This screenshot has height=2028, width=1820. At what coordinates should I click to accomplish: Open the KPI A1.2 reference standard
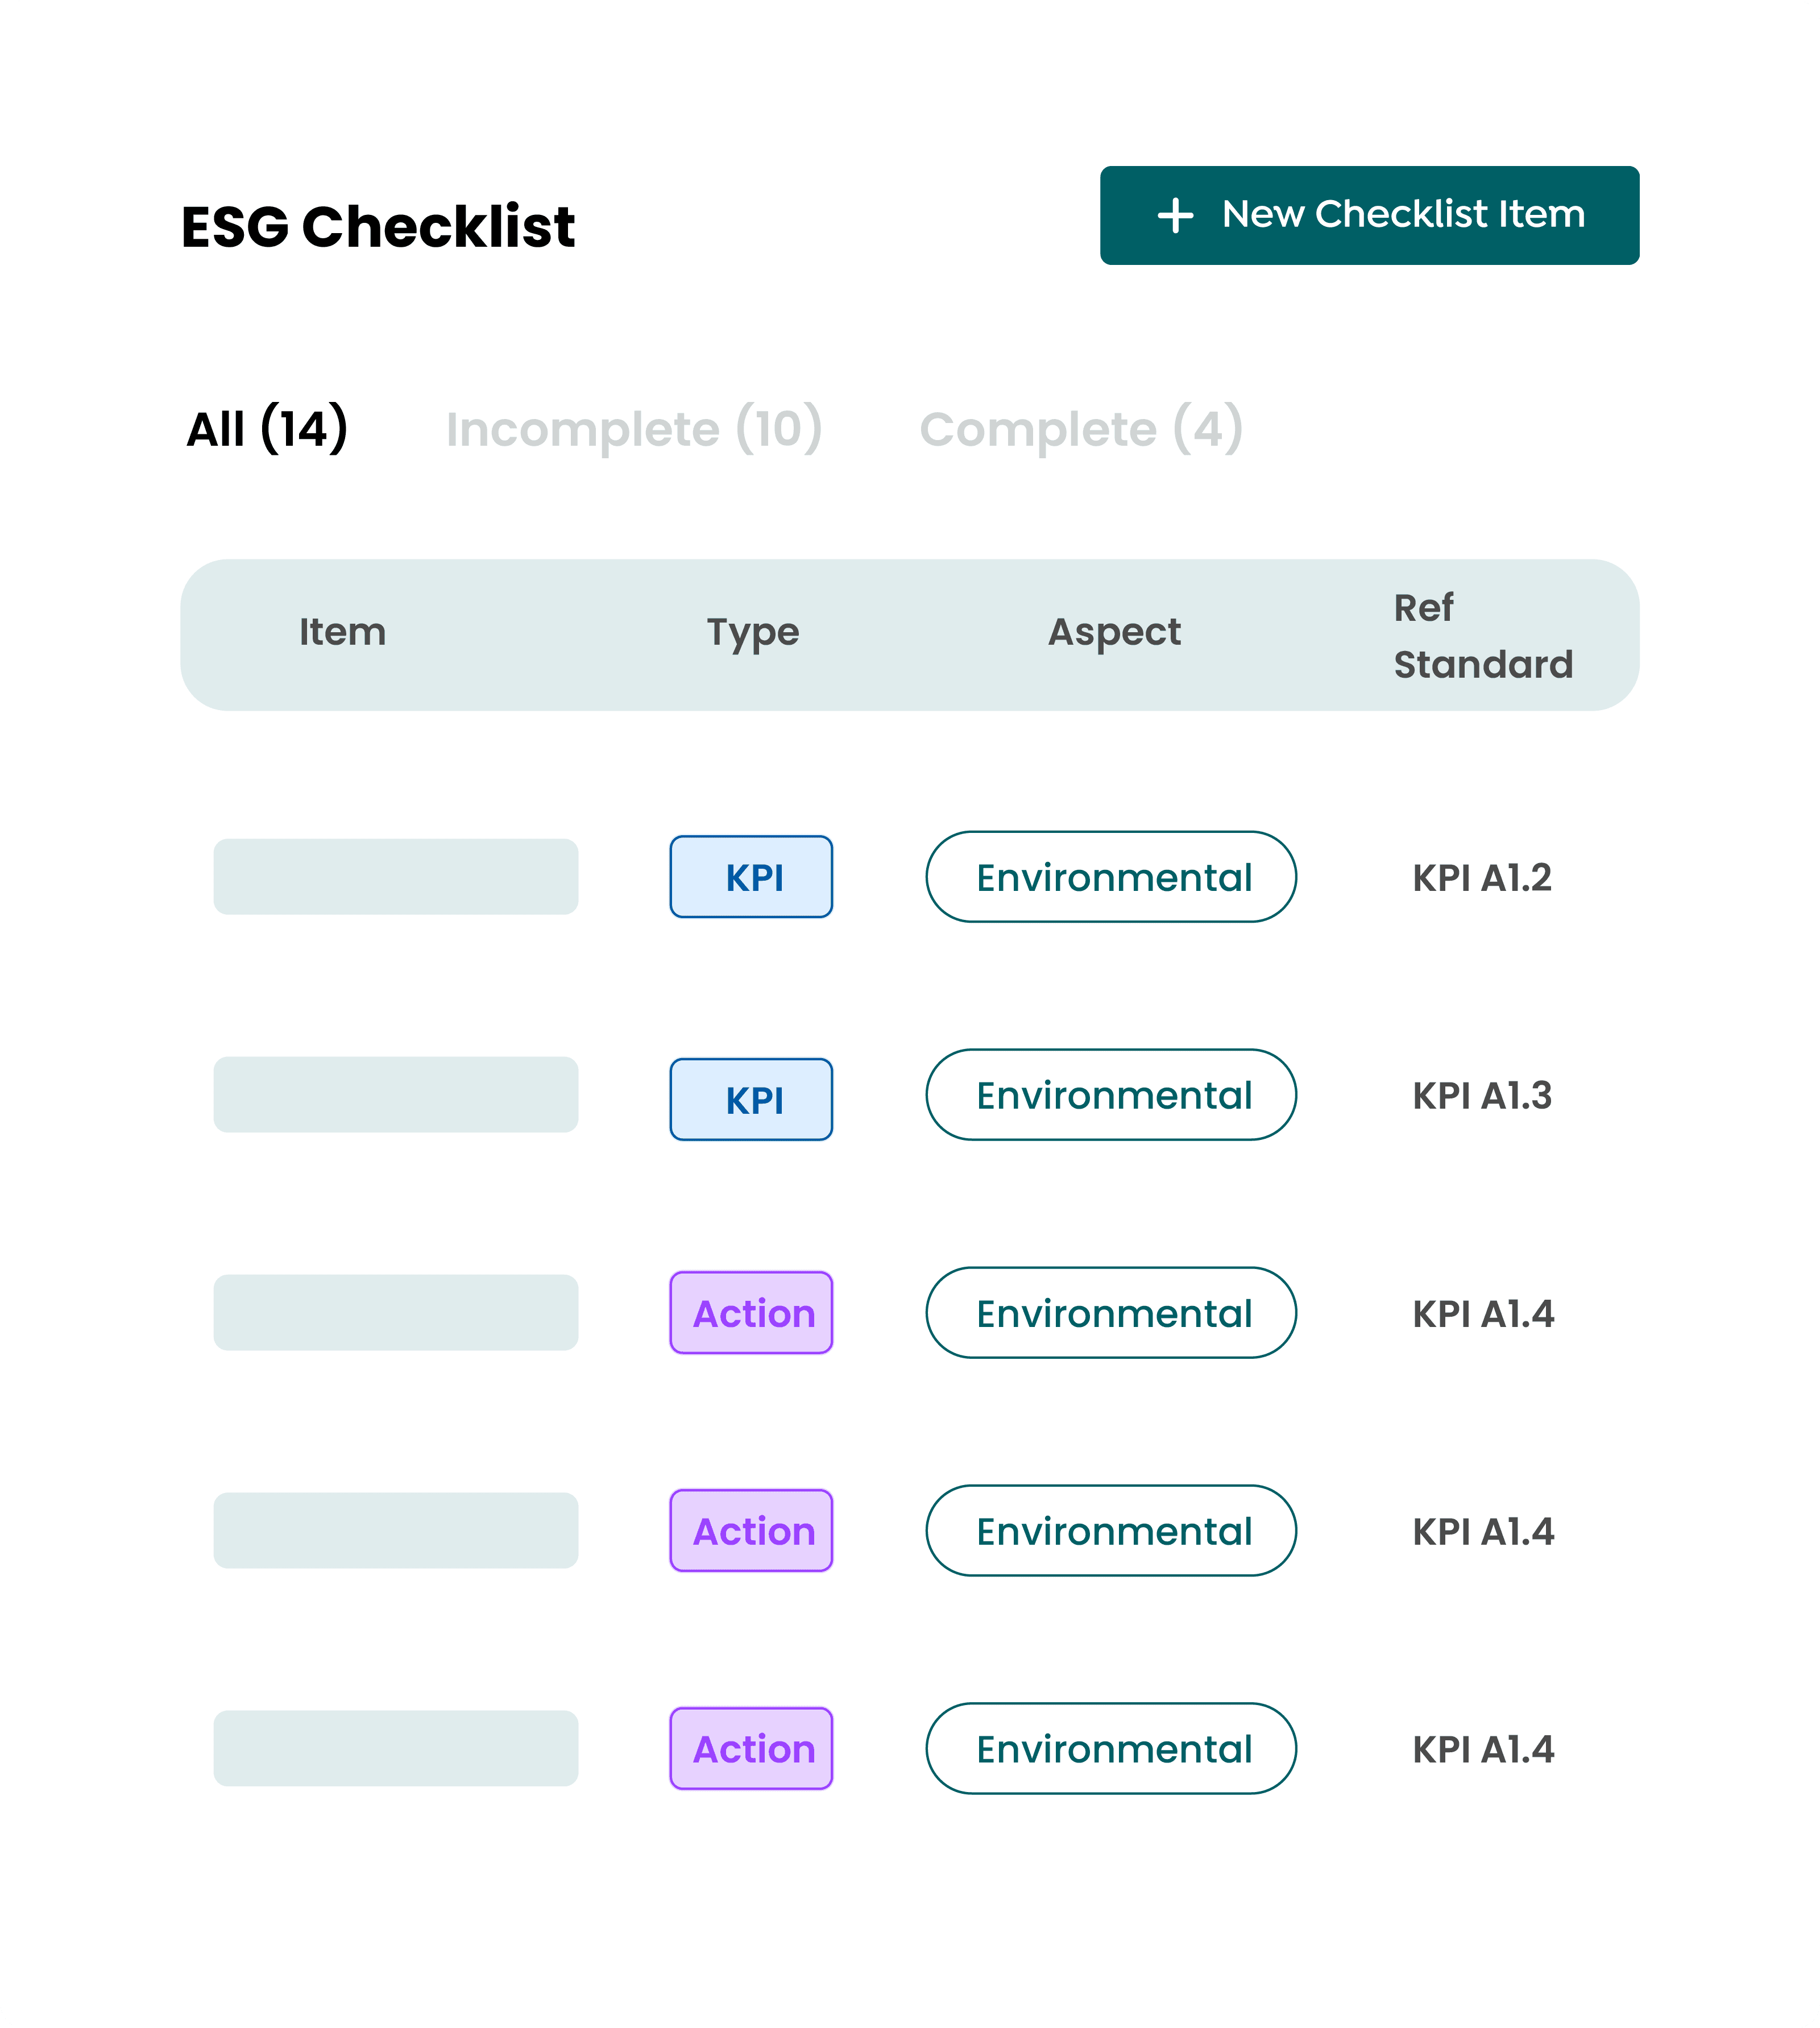pos(1481,878)
